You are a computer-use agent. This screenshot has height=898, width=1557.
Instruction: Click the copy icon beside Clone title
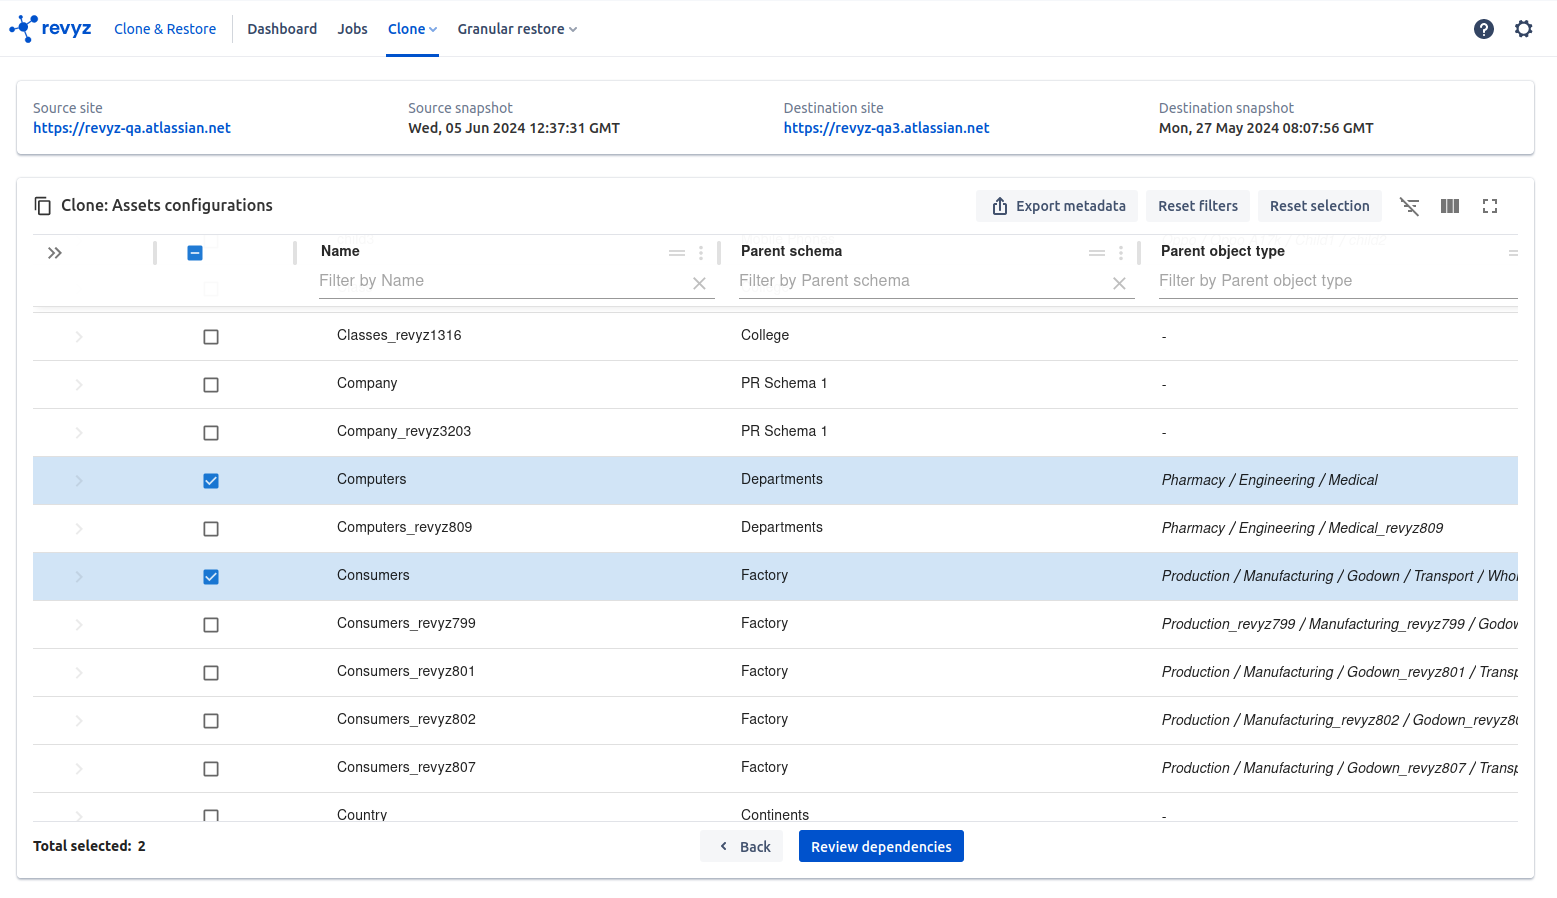pos(43,206)
